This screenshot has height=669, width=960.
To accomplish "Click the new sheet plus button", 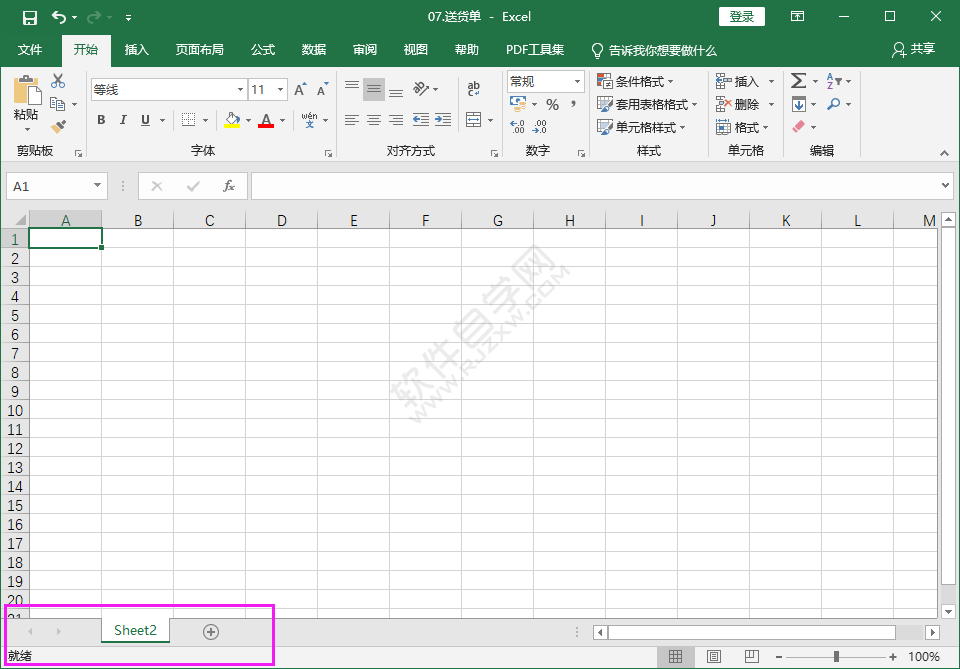I will 210,631.
